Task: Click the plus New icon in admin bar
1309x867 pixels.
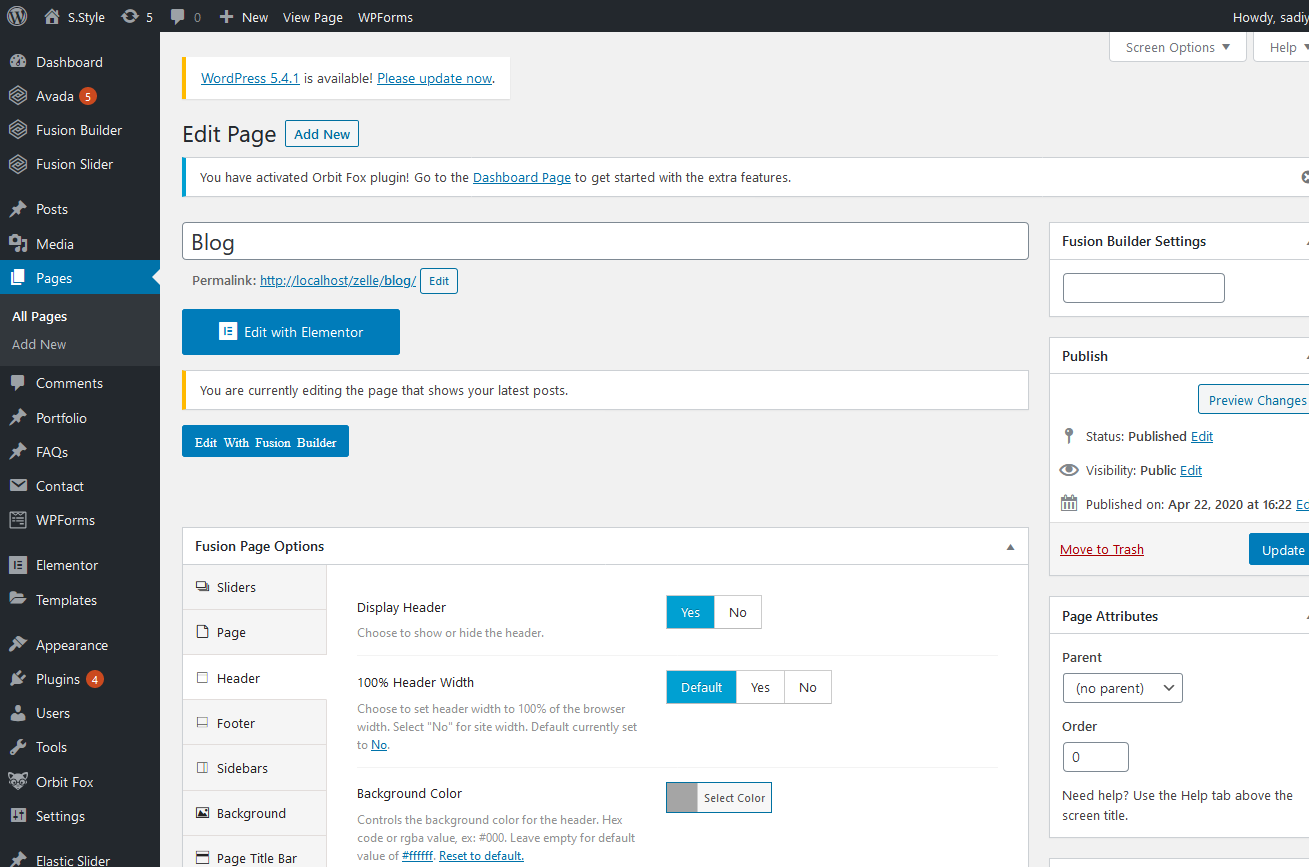Action: (x=226, y=17)
